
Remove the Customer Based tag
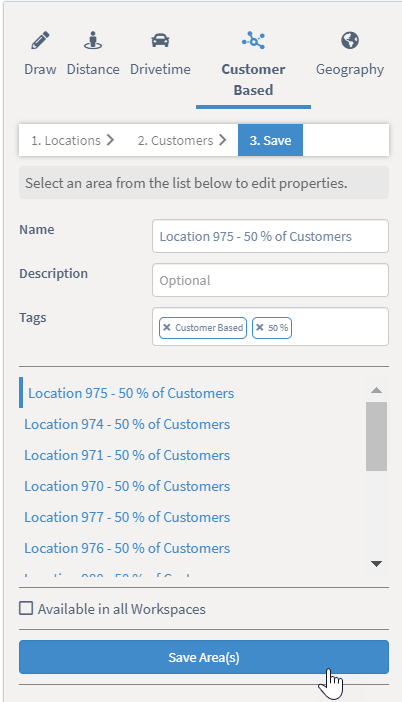coord(167,327)
